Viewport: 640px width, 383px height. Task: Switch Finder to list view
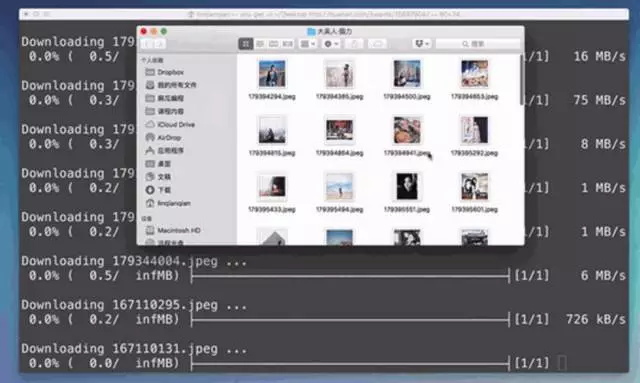tap(260, 44)
